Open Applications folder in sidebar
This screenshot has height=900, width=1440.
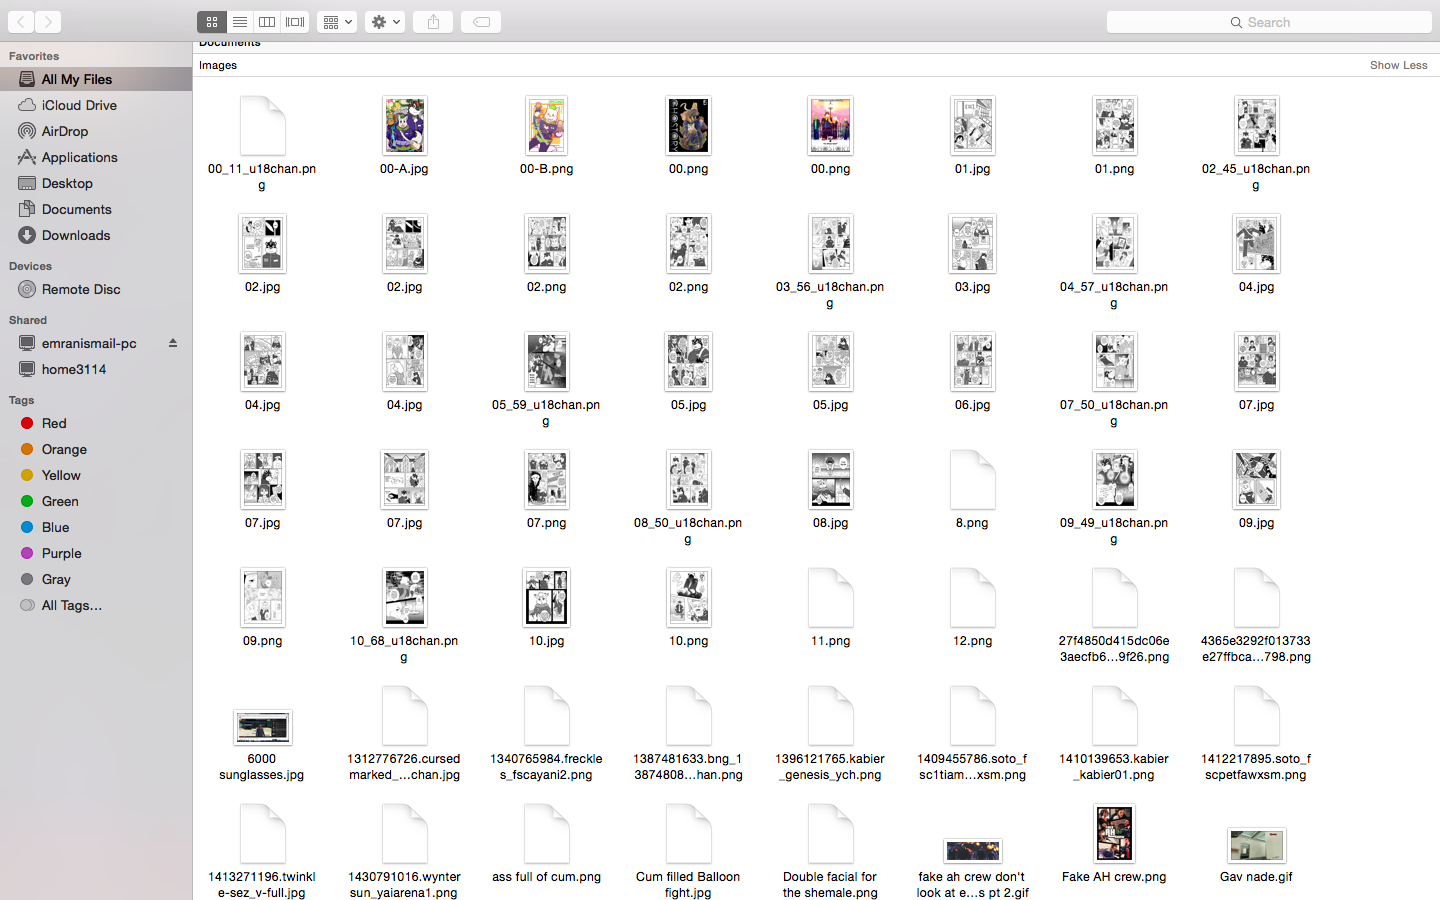96,157
